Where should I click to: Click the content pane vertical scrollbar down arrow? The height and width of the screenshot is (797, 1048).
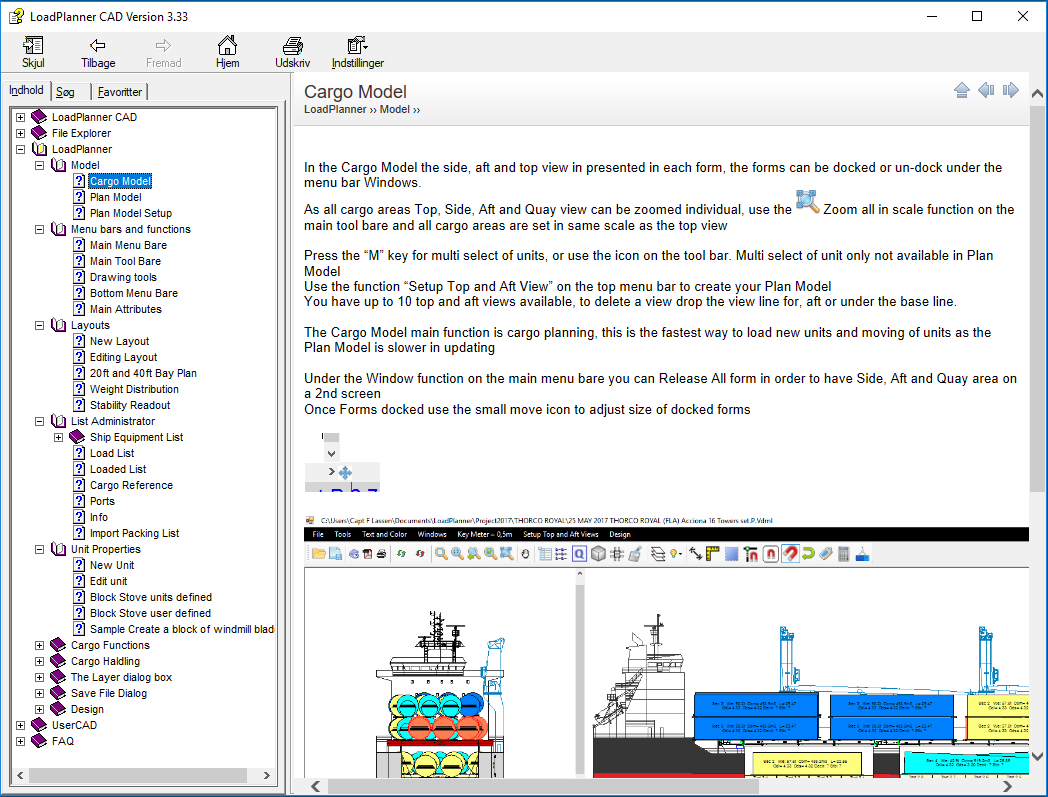click(1037, 757)
